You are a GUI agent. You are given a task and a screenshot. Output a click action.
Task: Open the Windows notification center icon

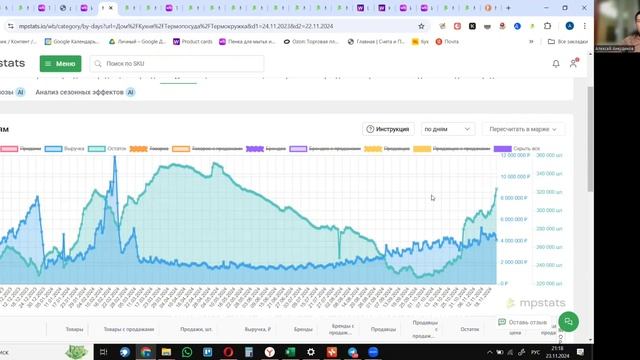coord(580,352)
